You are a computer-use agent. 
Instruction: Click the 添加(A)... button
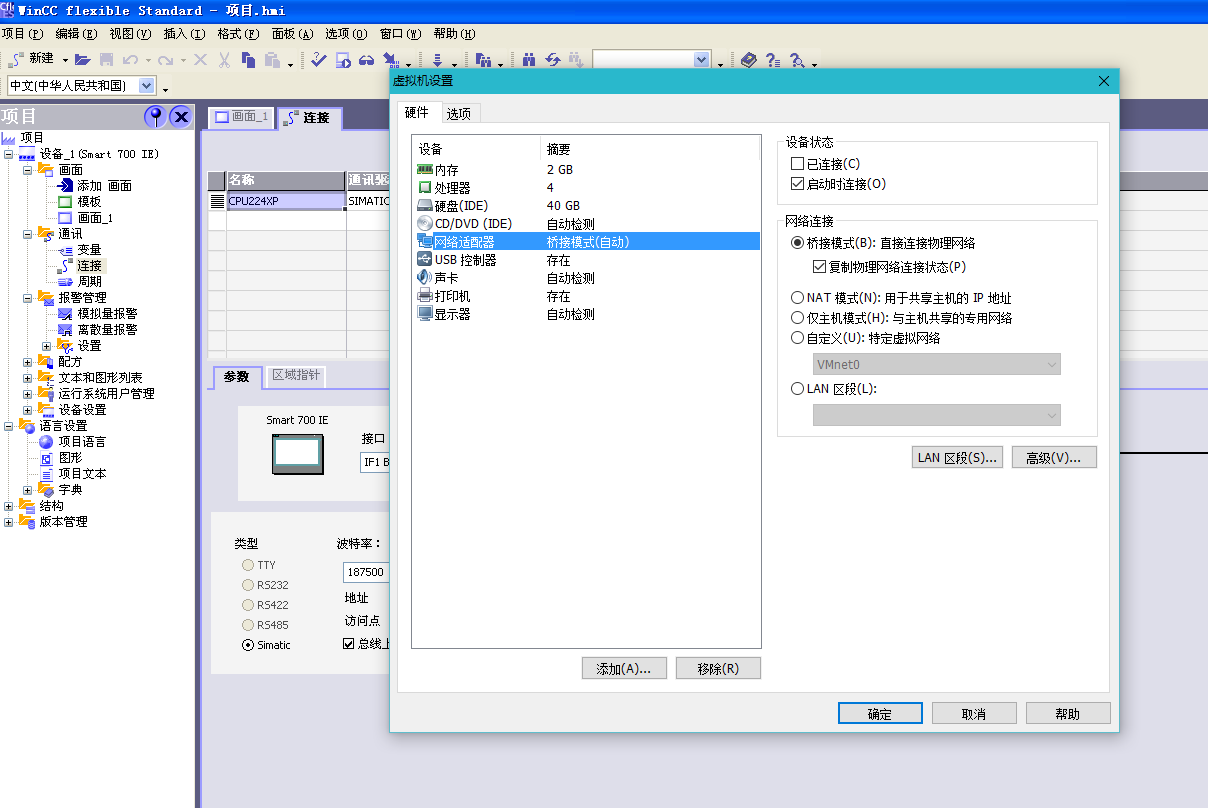(x=624, y=668)
